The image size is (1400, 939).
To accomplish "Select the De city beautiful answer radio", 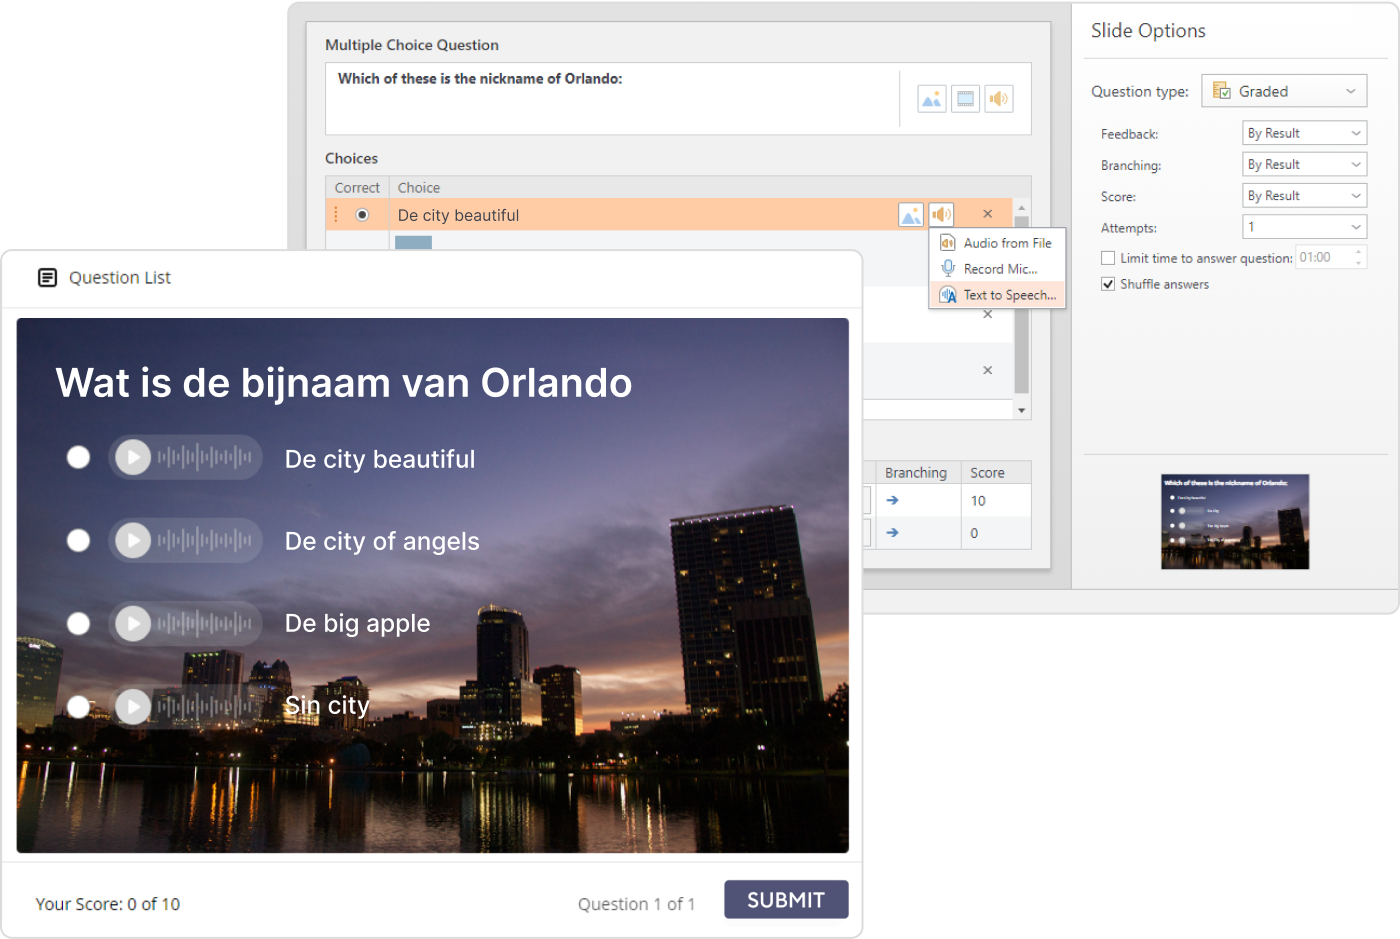I will [x=78, y=457].
